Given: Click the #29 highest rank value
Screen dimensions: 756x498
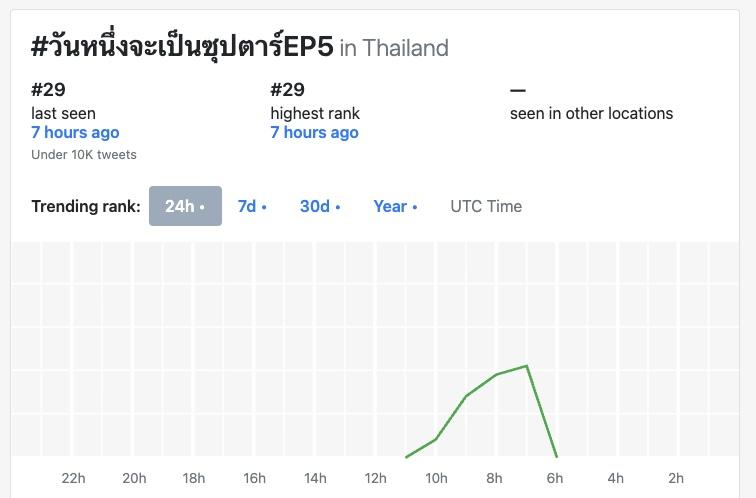Looking at the screenshot, I should (287, 89).
